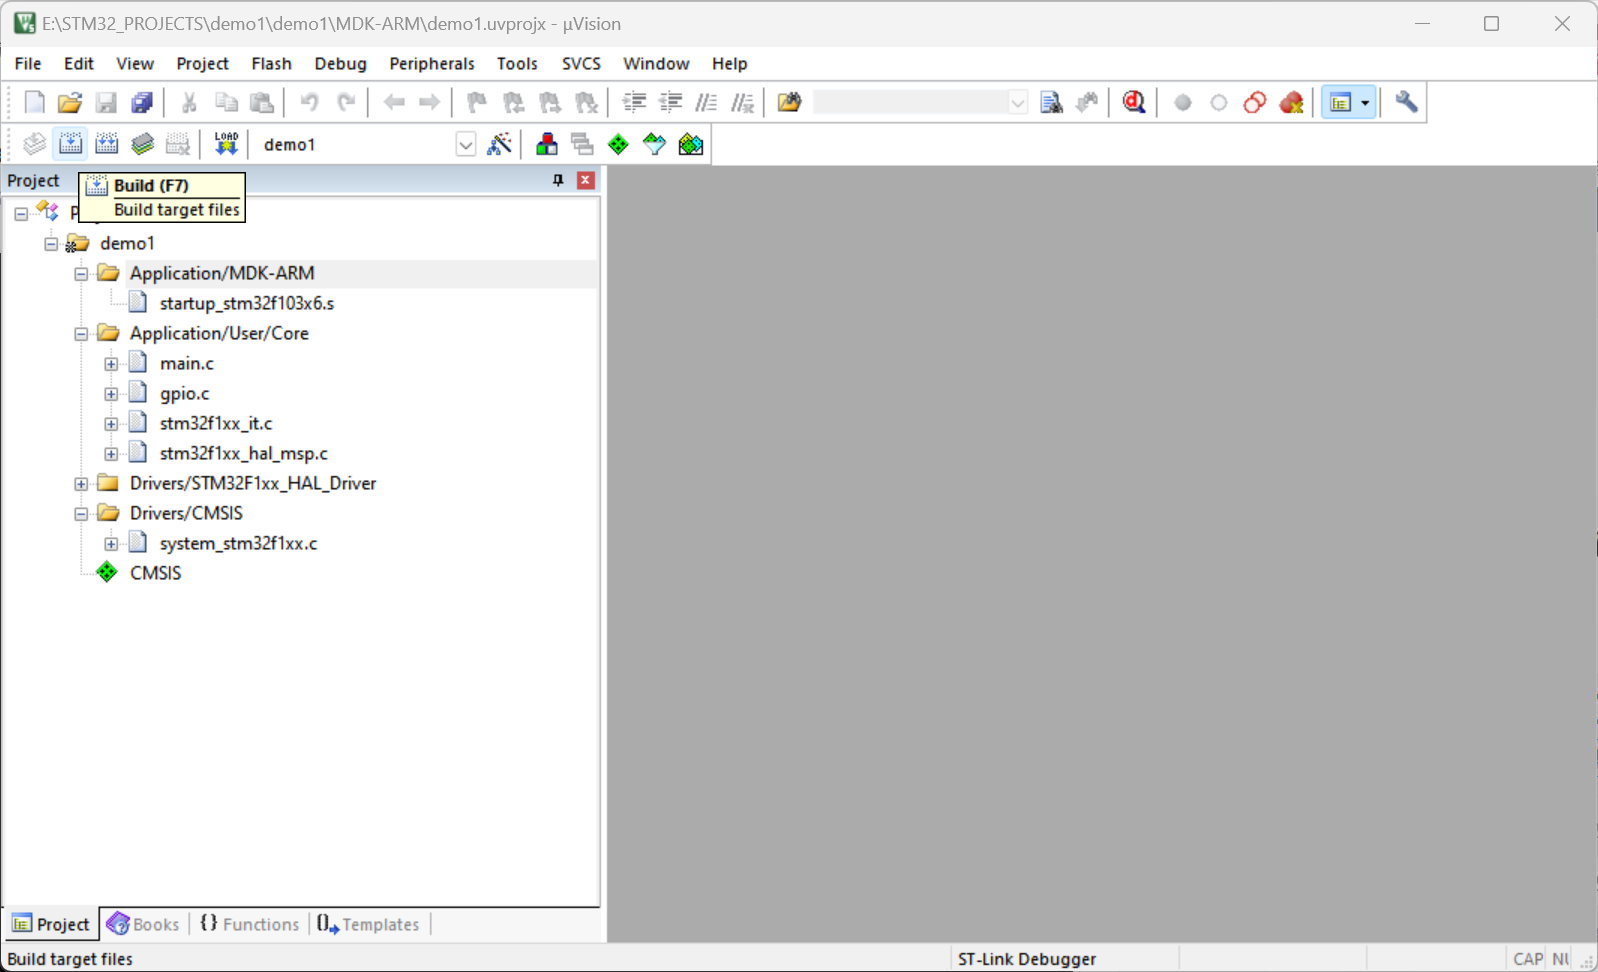Select the CMSIS component item
Image resolution: width=1598 pixels, height=972 pixels.
pyautogui.click(x=155, y=573)
